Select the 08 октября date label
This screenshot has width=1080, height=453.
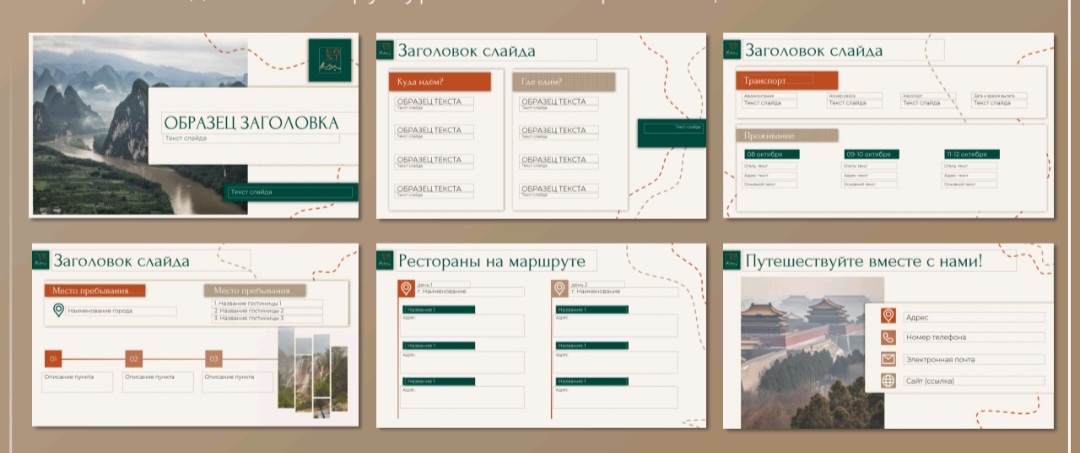[771, 154]
